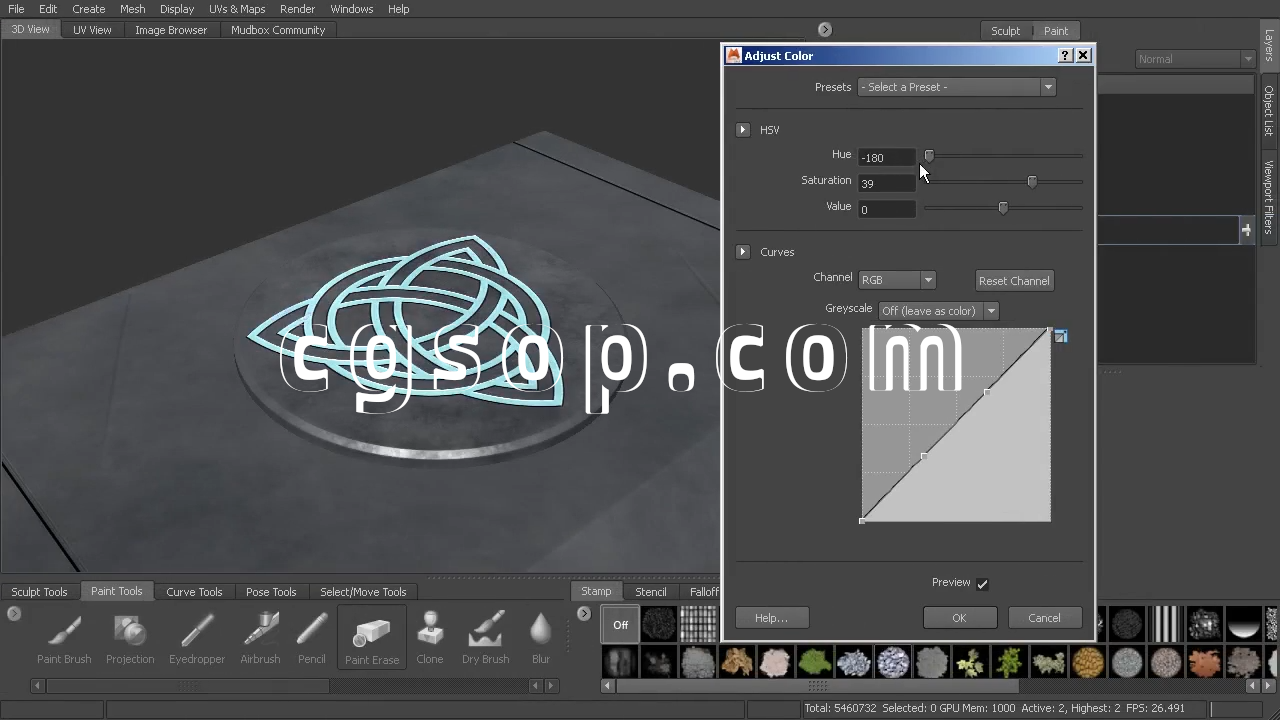The image size is (1280, 720).
Task: Select the tan dried leaf stamp
Action: 737,662
